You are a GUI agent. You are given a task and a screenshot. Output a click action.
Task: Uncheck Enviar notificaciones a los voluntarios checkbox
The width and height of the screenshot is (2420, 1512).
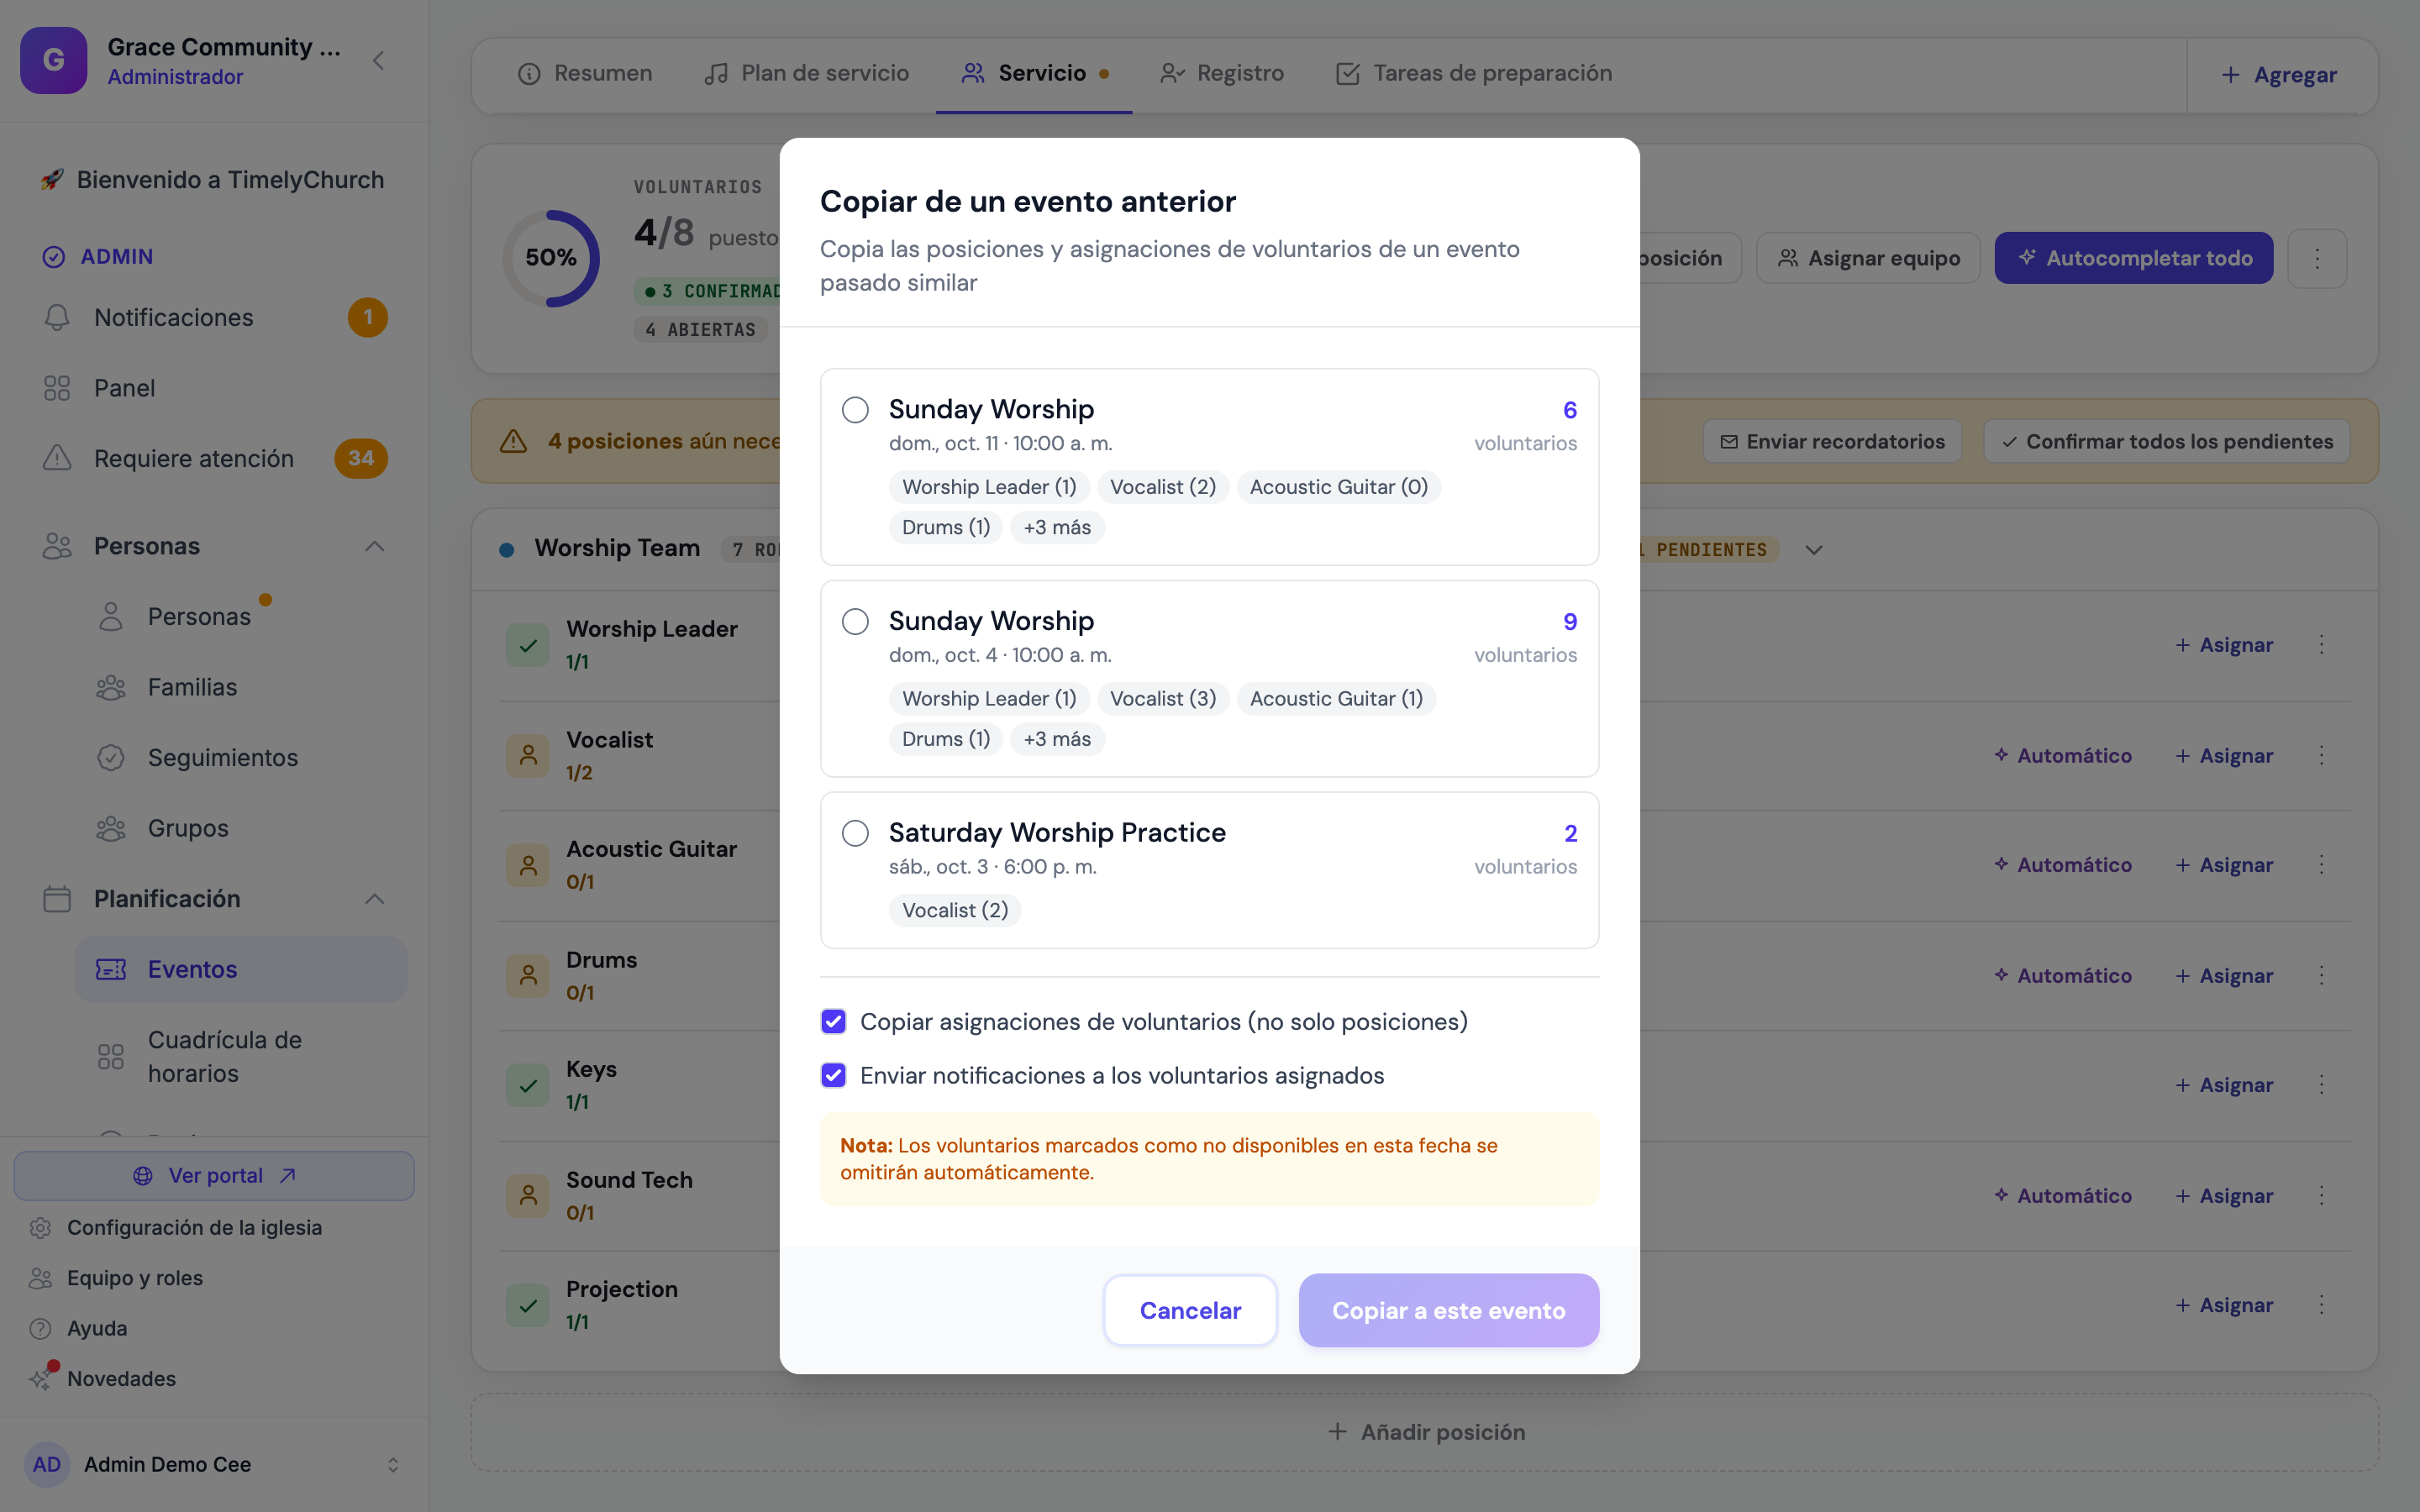[x=833, y=1075]
